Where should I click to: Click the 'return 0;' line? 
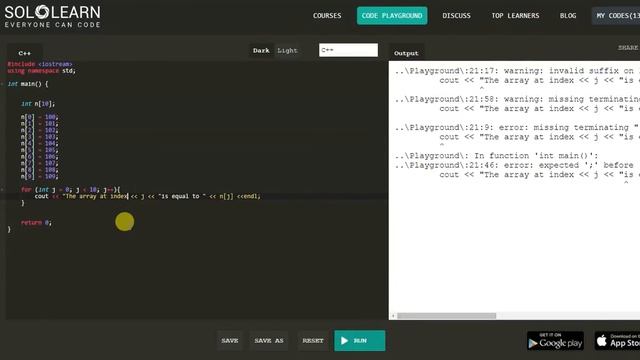[x=36, y=222]
